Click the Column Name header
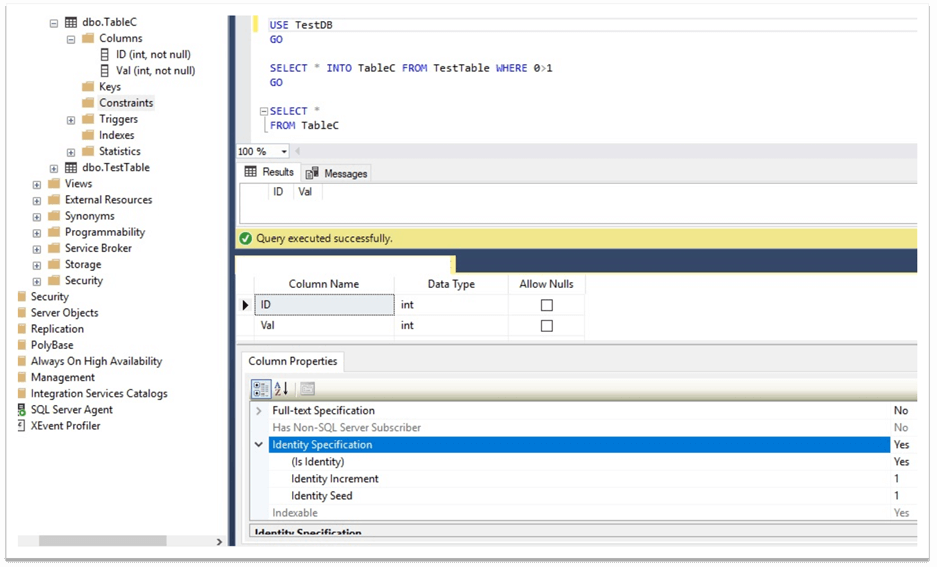This screenshot has width=937, height=567. (324, 284)
